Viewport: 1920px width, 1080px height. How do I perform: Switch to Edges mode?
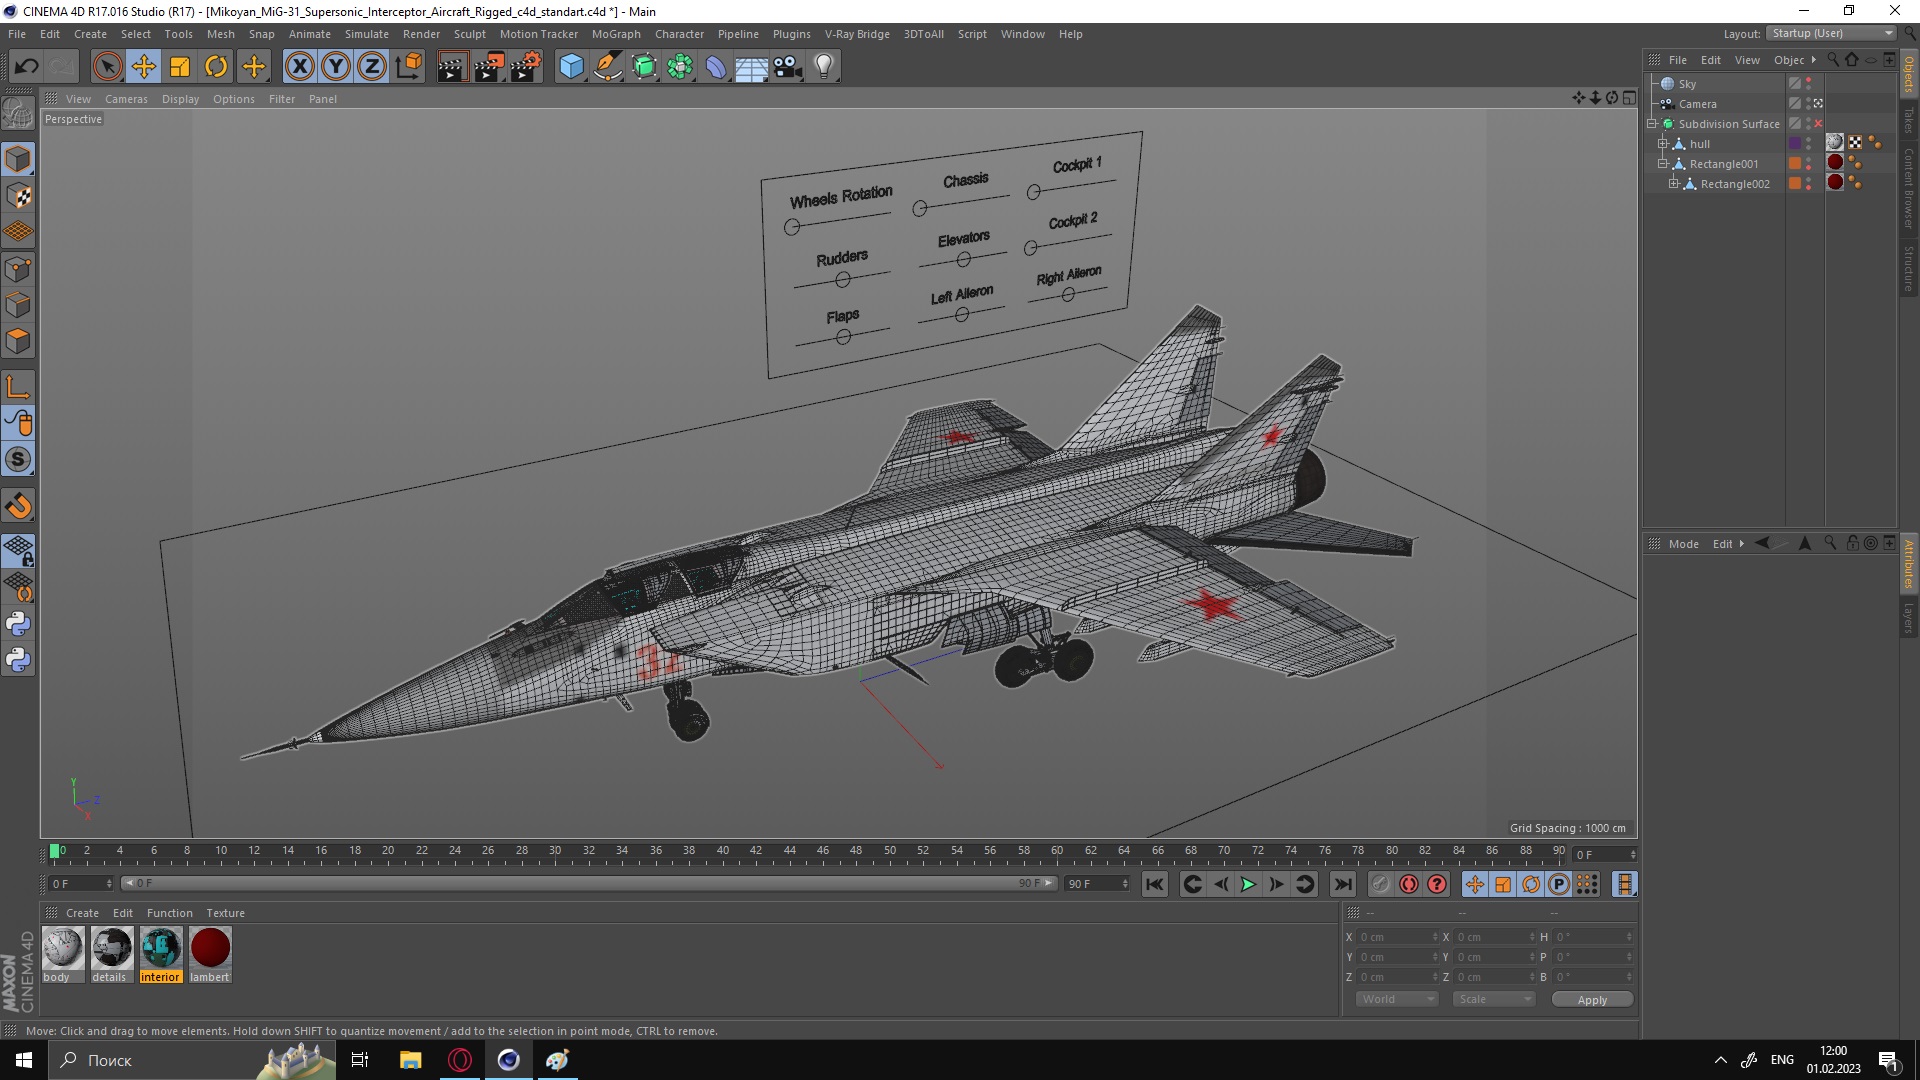[x=18, y=305]
